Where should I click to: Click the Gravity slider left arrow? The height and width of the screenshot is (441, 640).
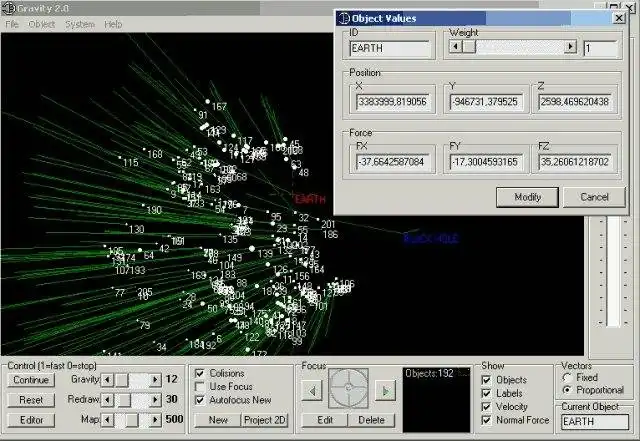point(107,380)
